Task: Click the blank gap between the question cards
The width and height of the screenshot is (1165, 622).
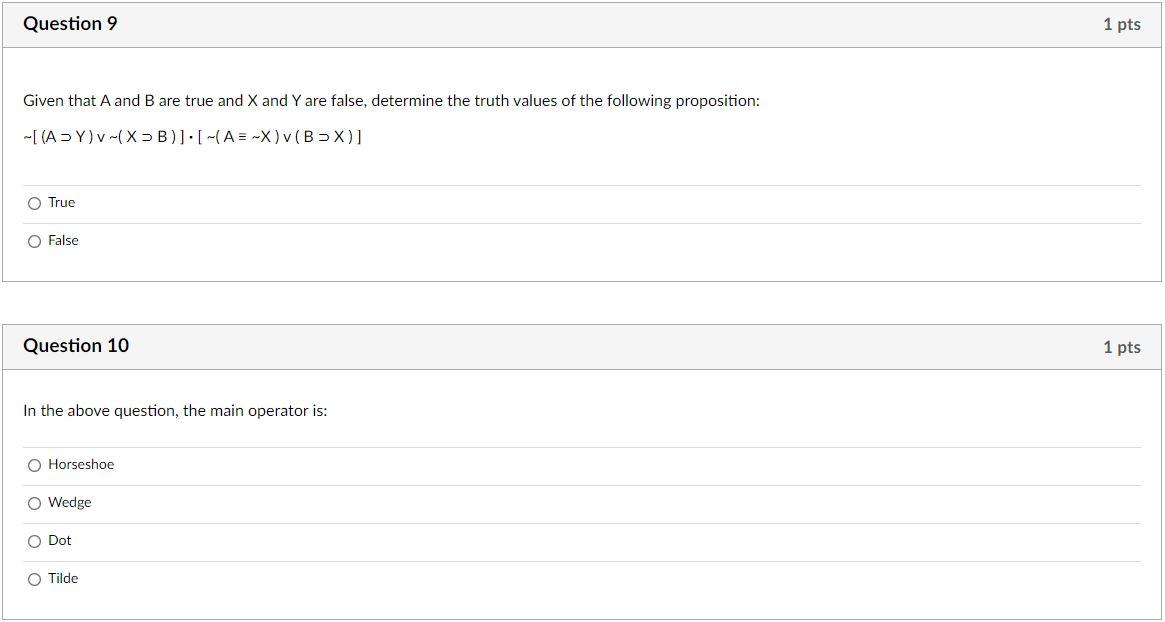Action: click(582, 303)
